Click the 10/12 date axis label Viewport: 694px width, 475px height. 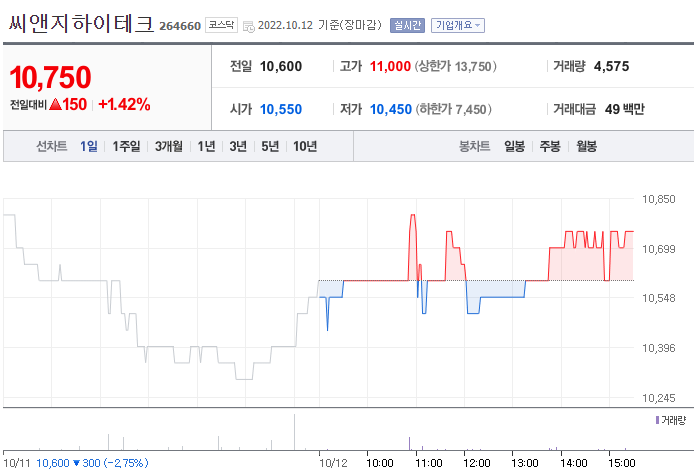click(x=333, y=463)
